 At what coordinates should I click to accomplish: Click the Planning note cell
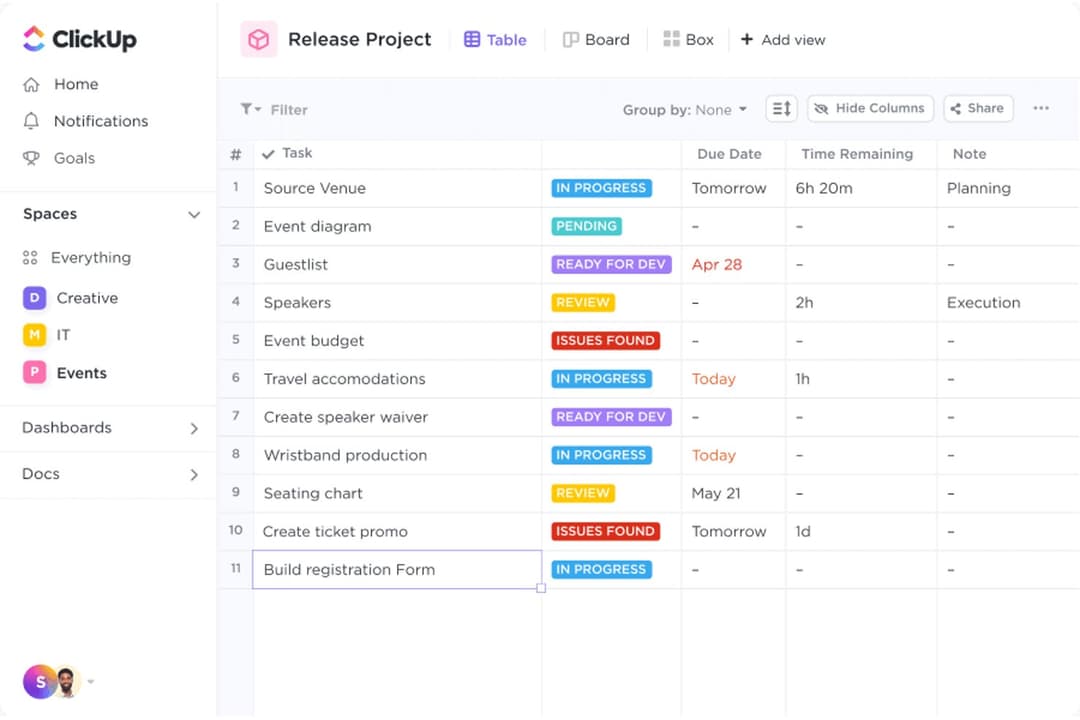[x=979, y=188]
